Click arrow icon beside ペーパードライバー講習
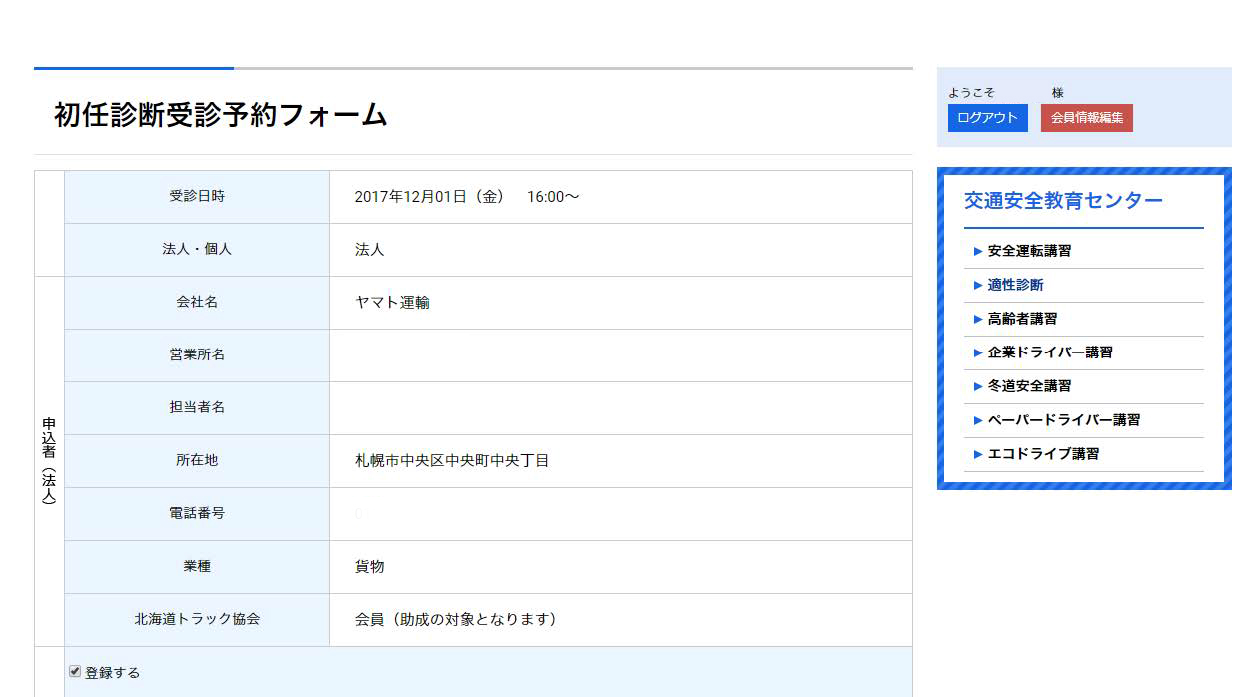 pos(978,421)
